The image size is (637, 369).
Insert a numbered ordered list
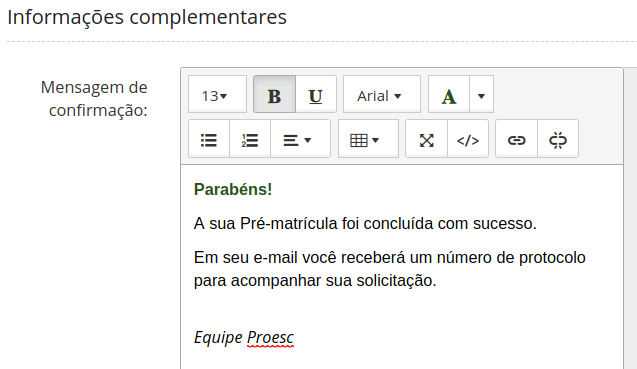250,139
